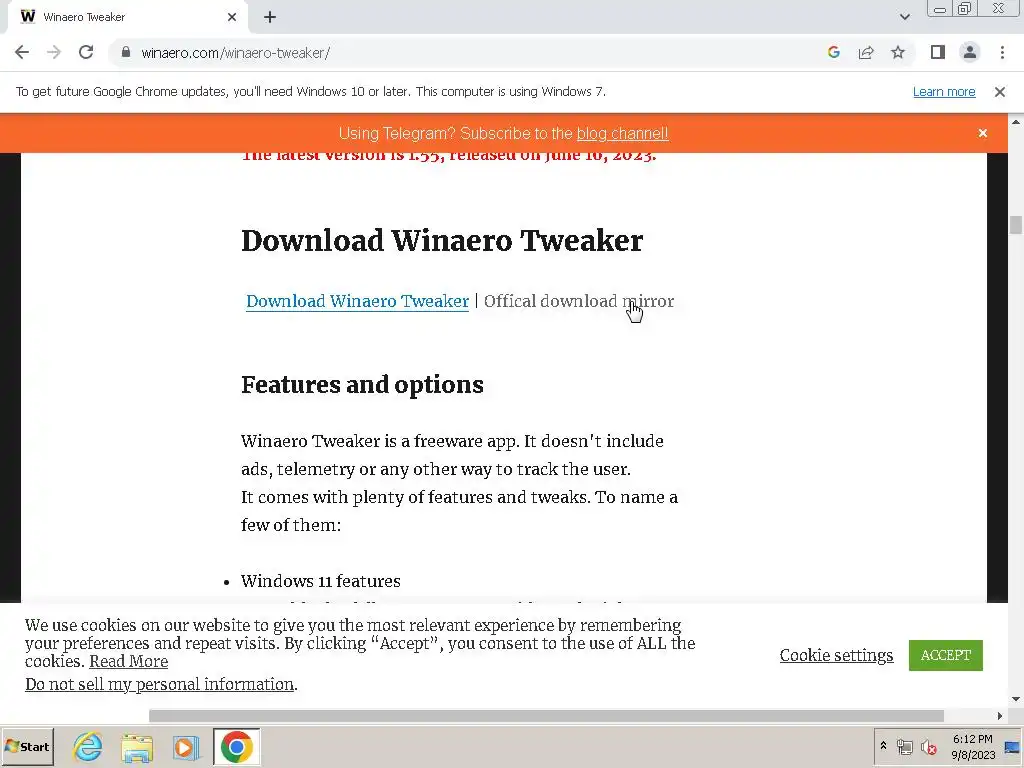Expand the tab search chevron
The image size is (1024, 768).
click(904, 17)
